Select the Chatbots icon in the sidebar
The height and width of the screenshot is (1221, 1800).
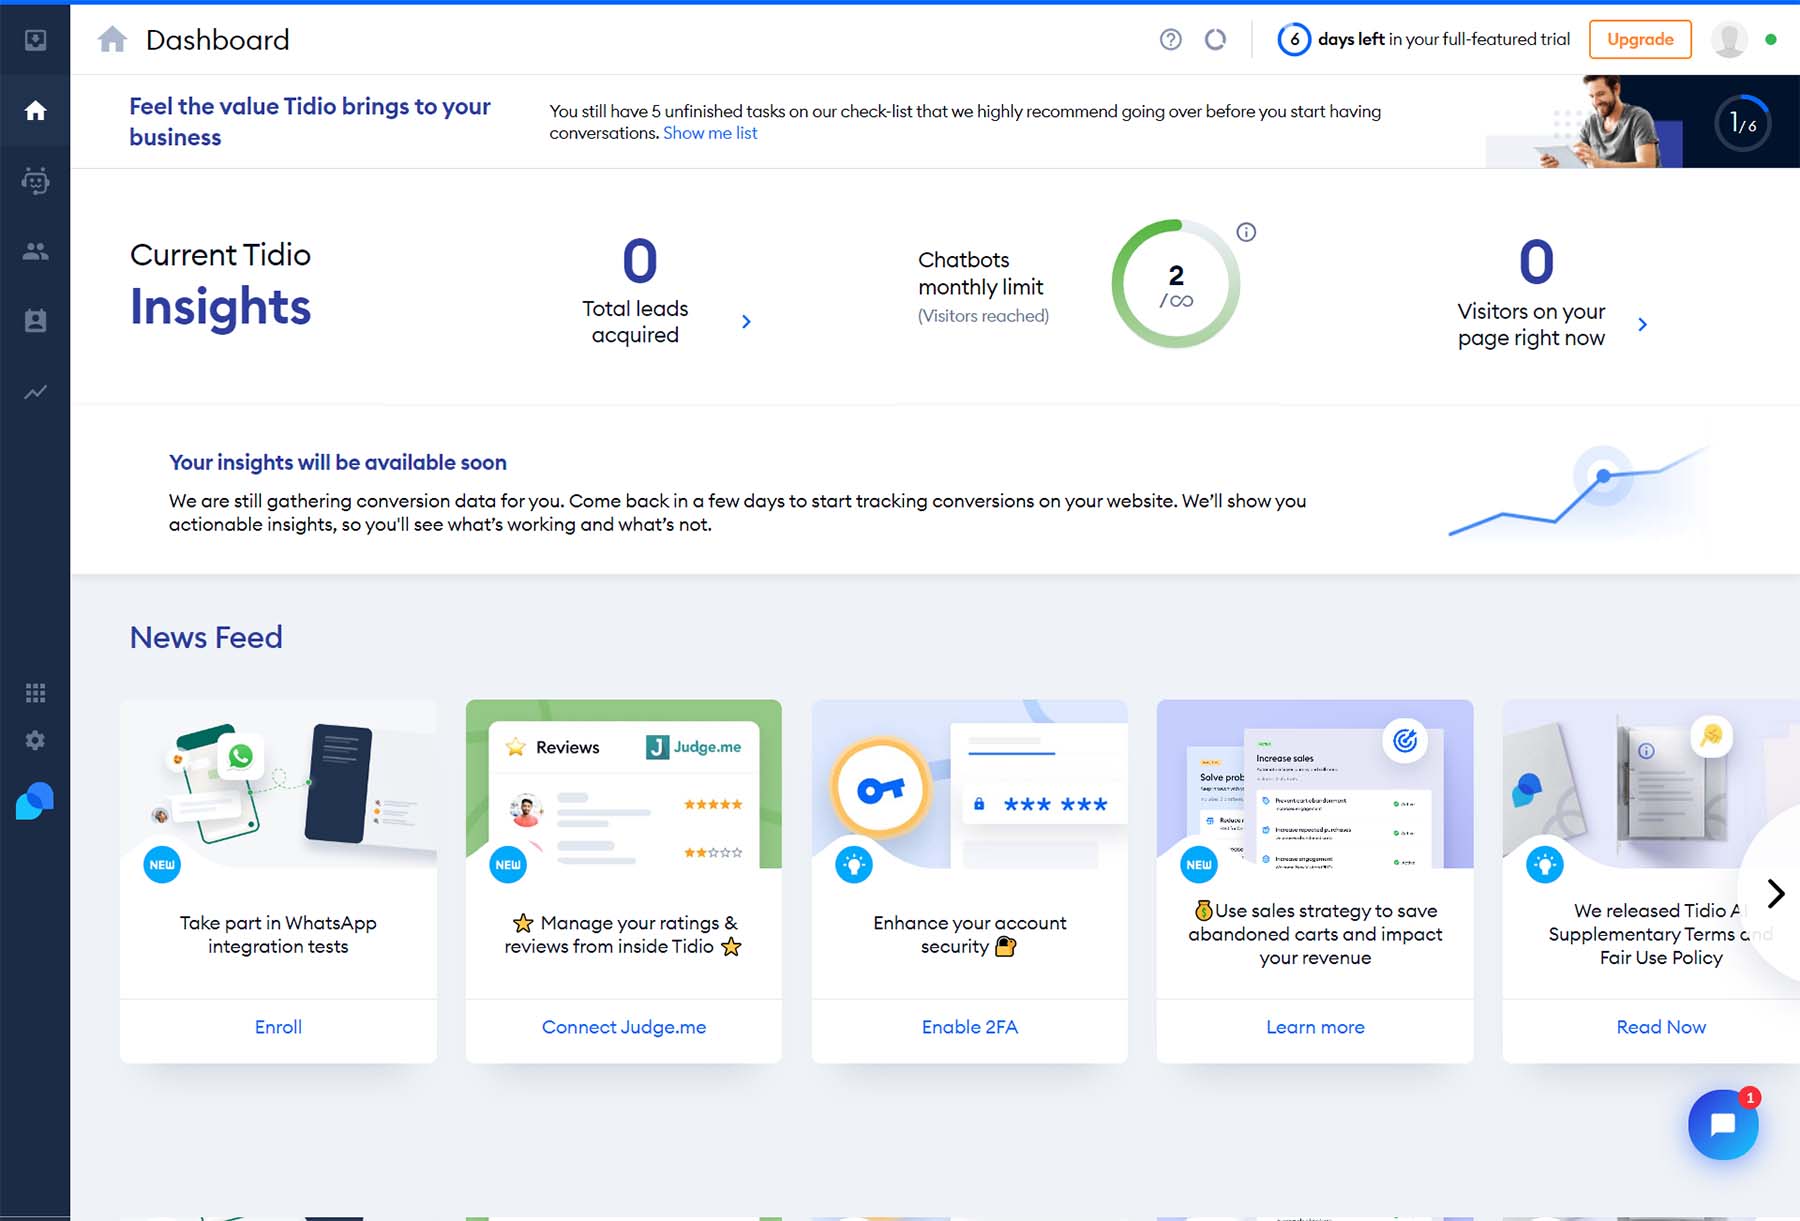pos(35,181)
